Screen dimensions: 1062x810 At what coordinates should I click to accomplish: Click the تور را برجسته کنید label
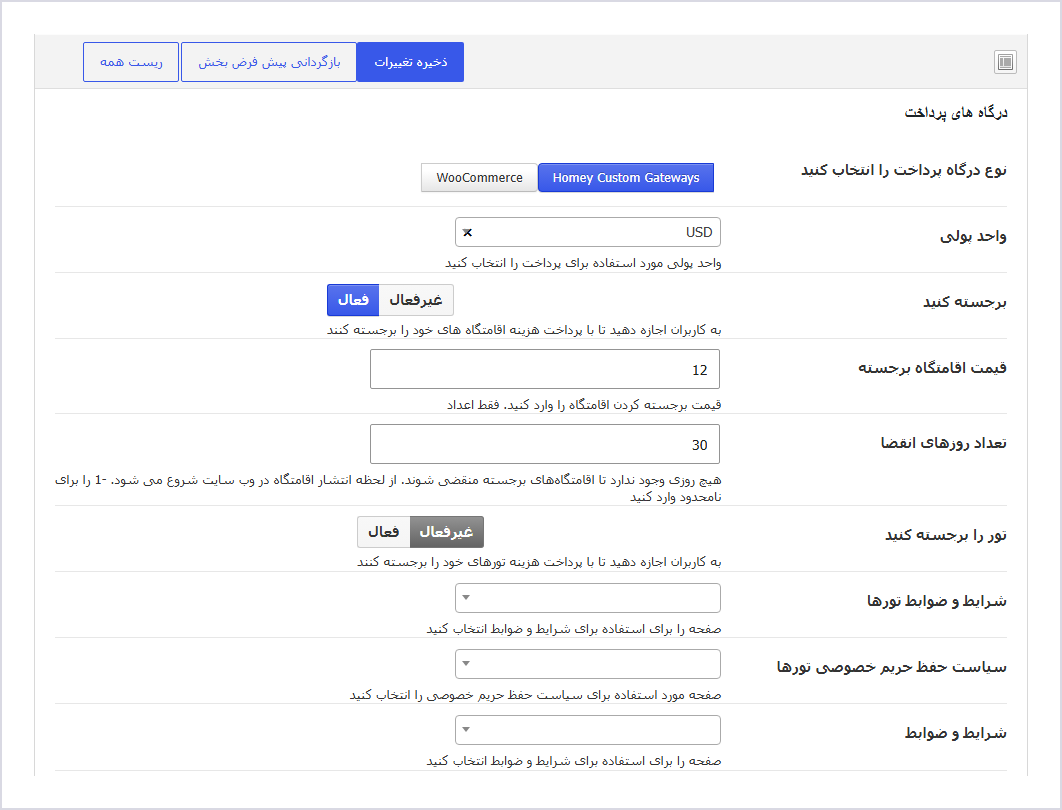(946, 535)
